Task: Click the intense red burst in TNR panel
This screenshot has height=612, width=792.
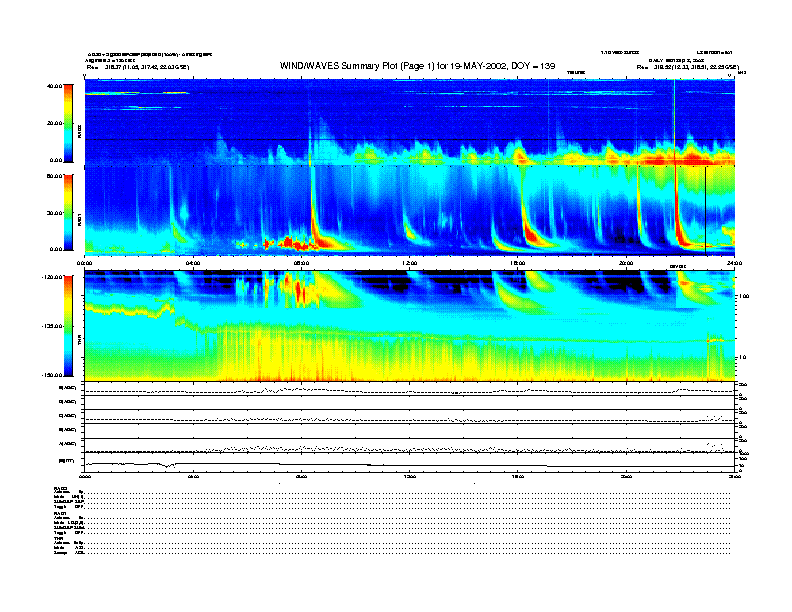Action: click(x=298, y=291)
